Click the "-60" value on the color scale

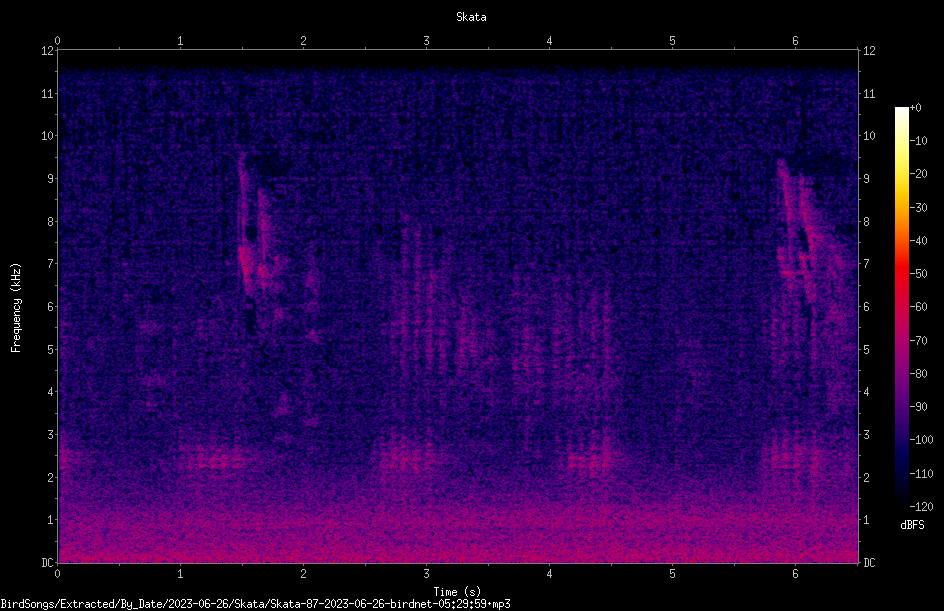(918, 307)
